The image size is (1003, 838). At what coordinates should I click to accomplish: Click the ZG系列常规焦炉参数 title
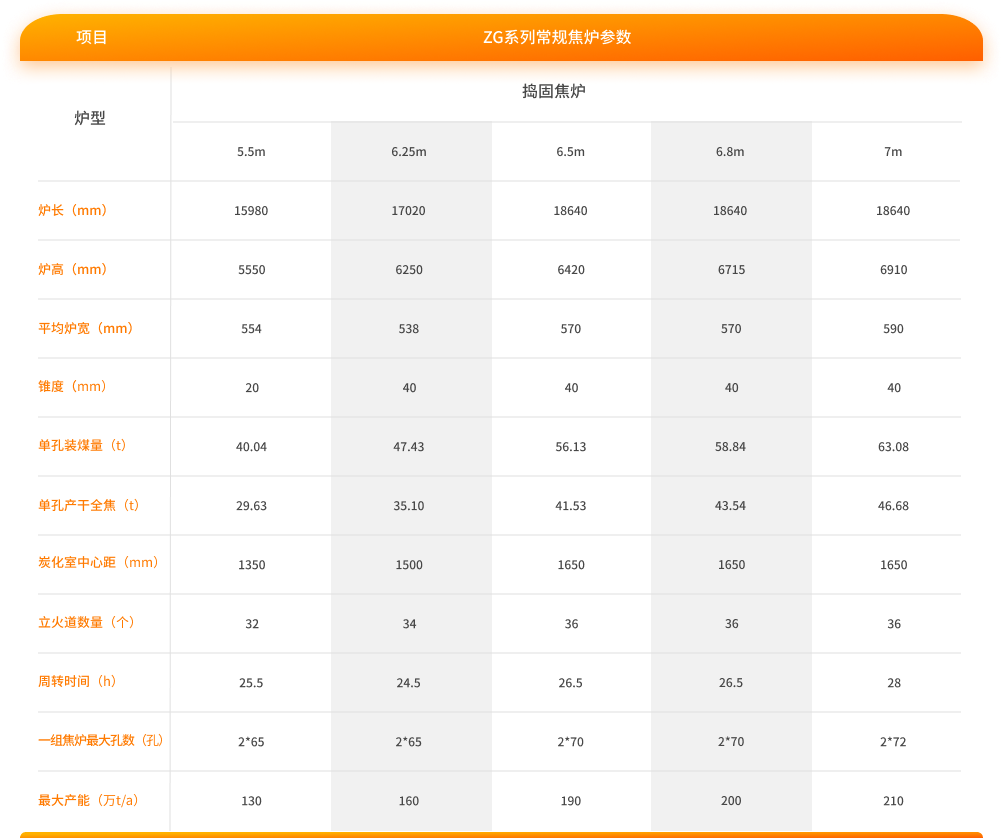(557, 38)
